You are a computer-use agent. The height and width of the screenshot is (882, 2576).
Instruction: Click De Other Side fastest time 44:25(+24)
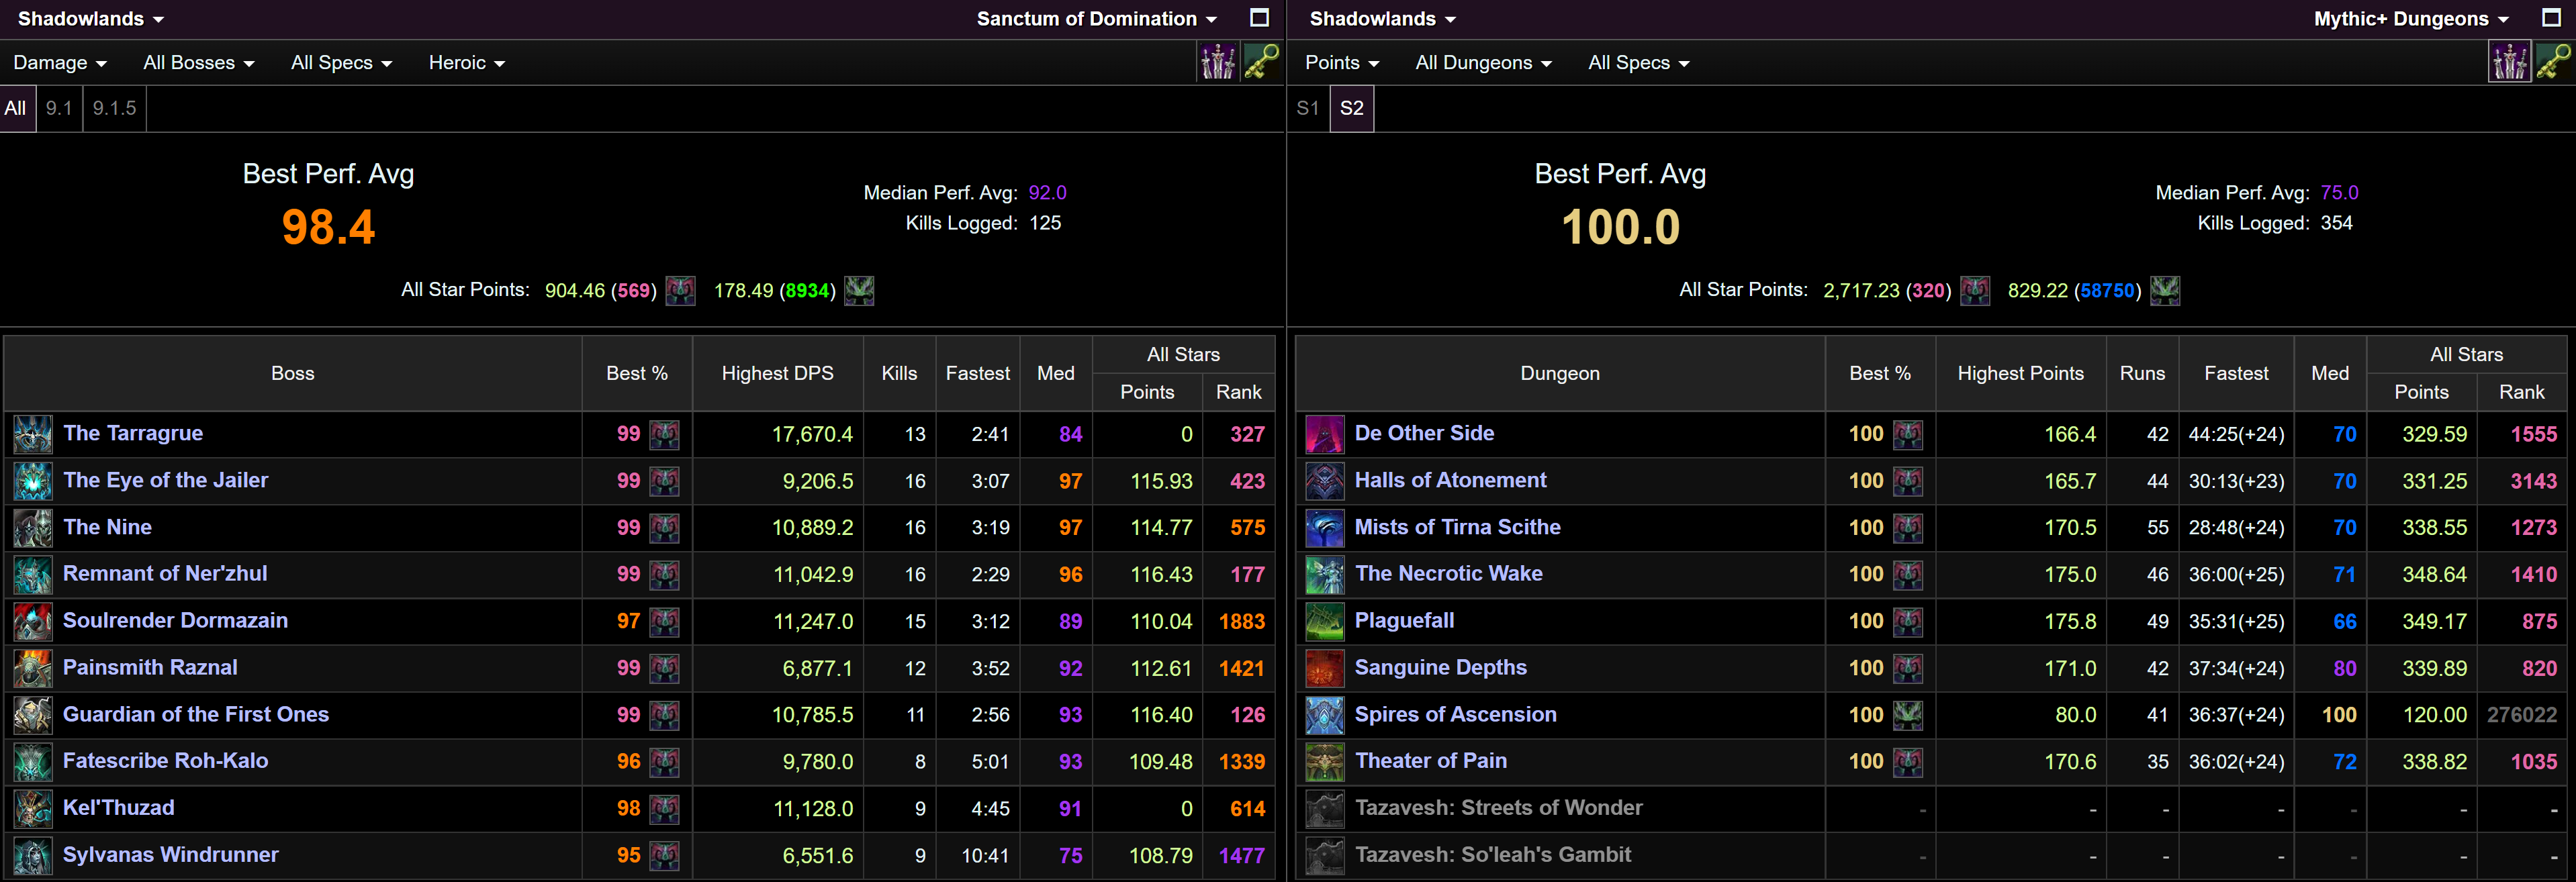[x=2237, y=435]
